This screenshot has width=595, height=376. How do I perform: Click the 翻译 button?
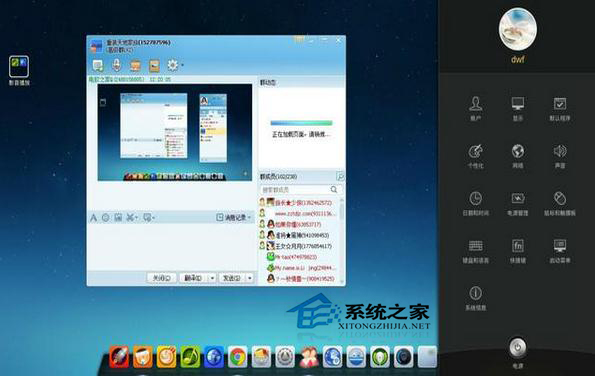click(193, 278)
